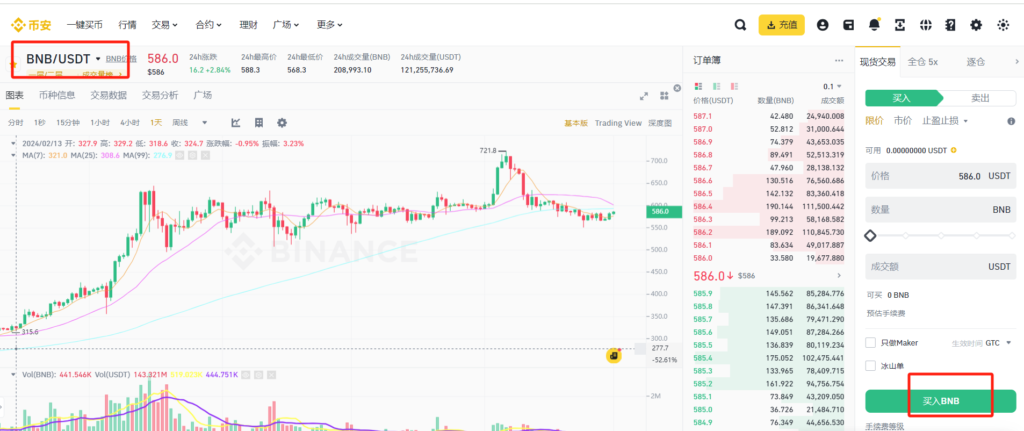Screen dimensions: 1024x431
Task: Open the globe language selector
Action: [x=925, y=25]
